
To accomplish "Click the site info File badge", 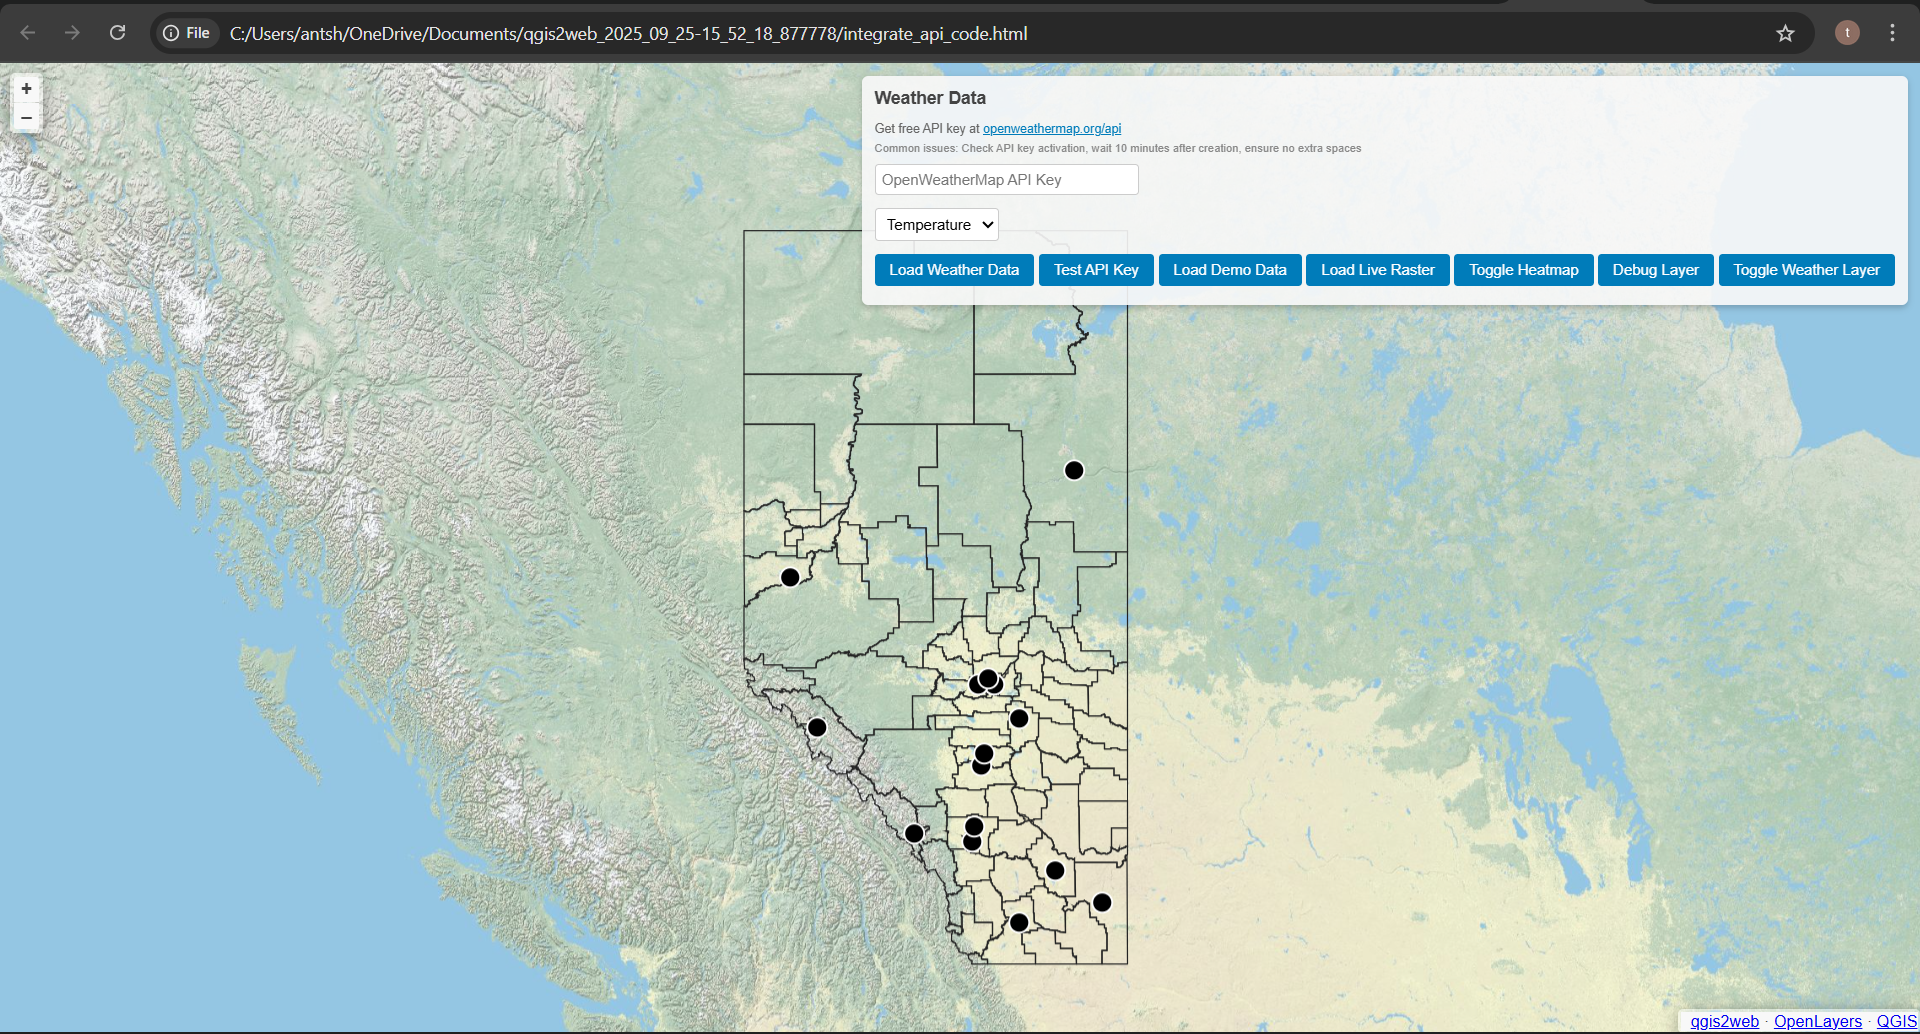I will [x=186, y=33].
